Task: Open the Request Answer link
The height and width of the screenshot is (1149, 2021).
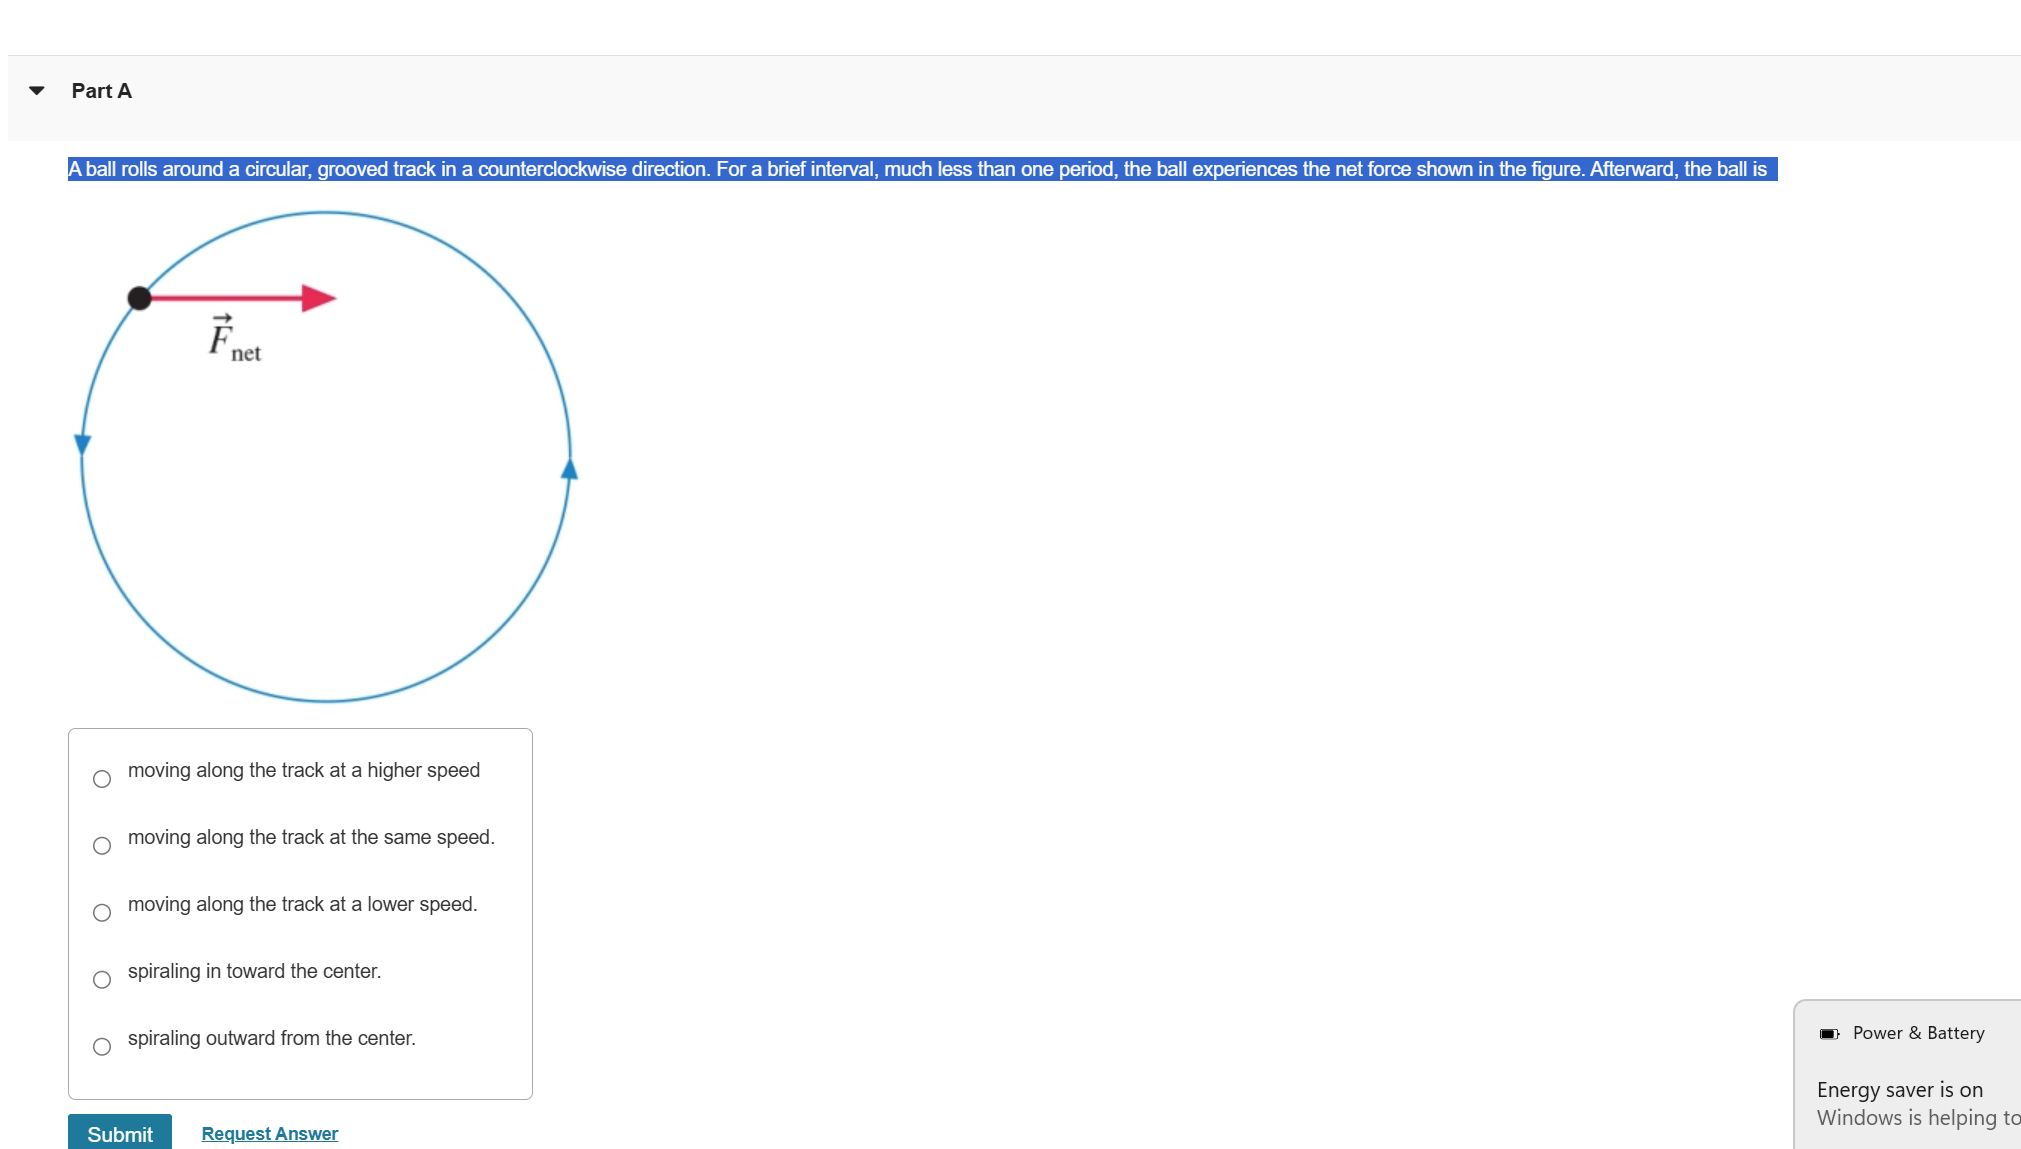Action: [x=269, y=1133]
